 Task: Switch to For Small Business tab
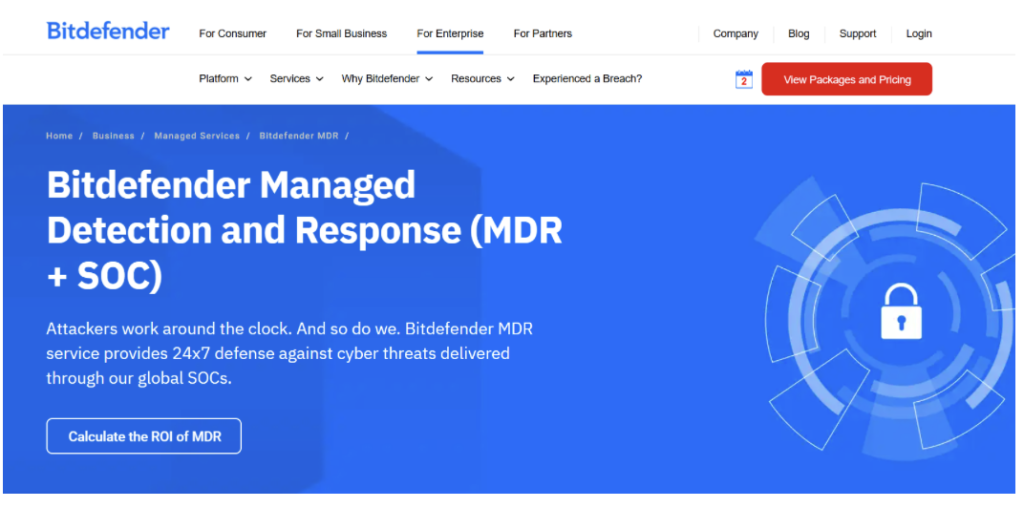[342, 33]
